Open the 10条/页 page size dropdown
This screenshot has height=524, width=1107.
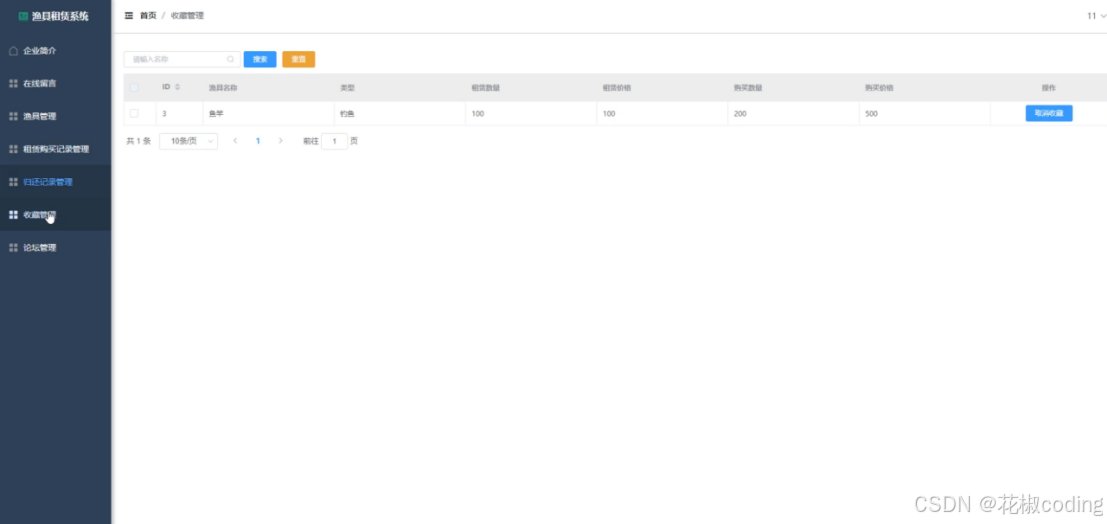(189, 141)
